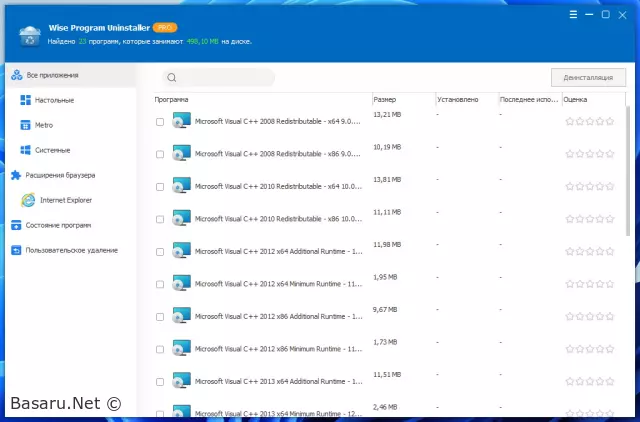The image size is (640, 422).
Task: Check Visual C++ 2008 x86 Redistributable checkbox
Action: (160, 154)
